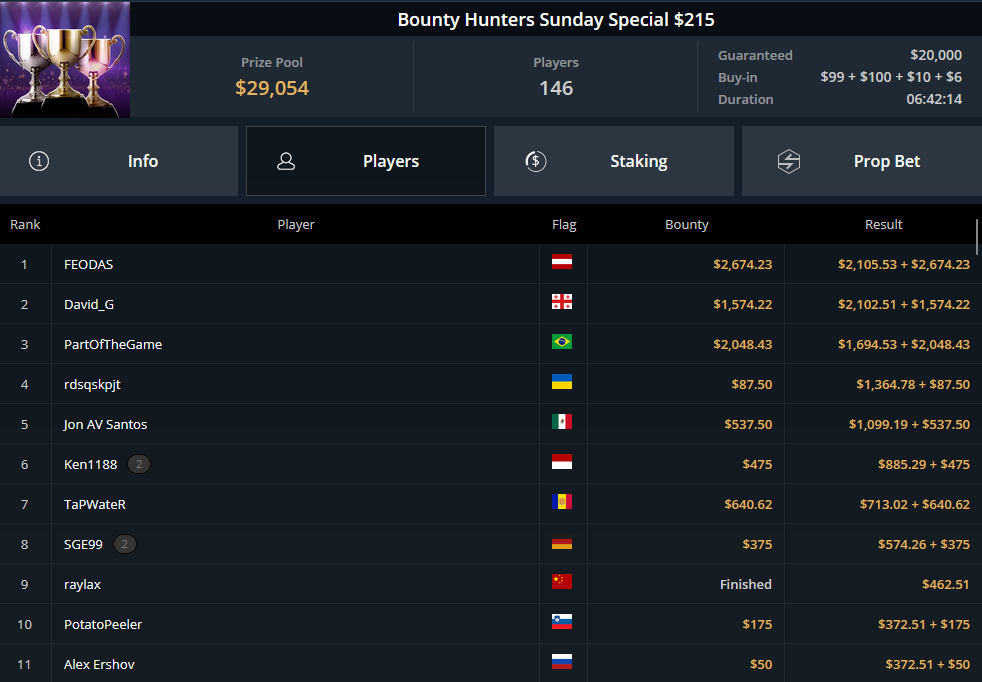
Task: Click FEODAS's bounty $2,674.23
Action: coord(743,264)
